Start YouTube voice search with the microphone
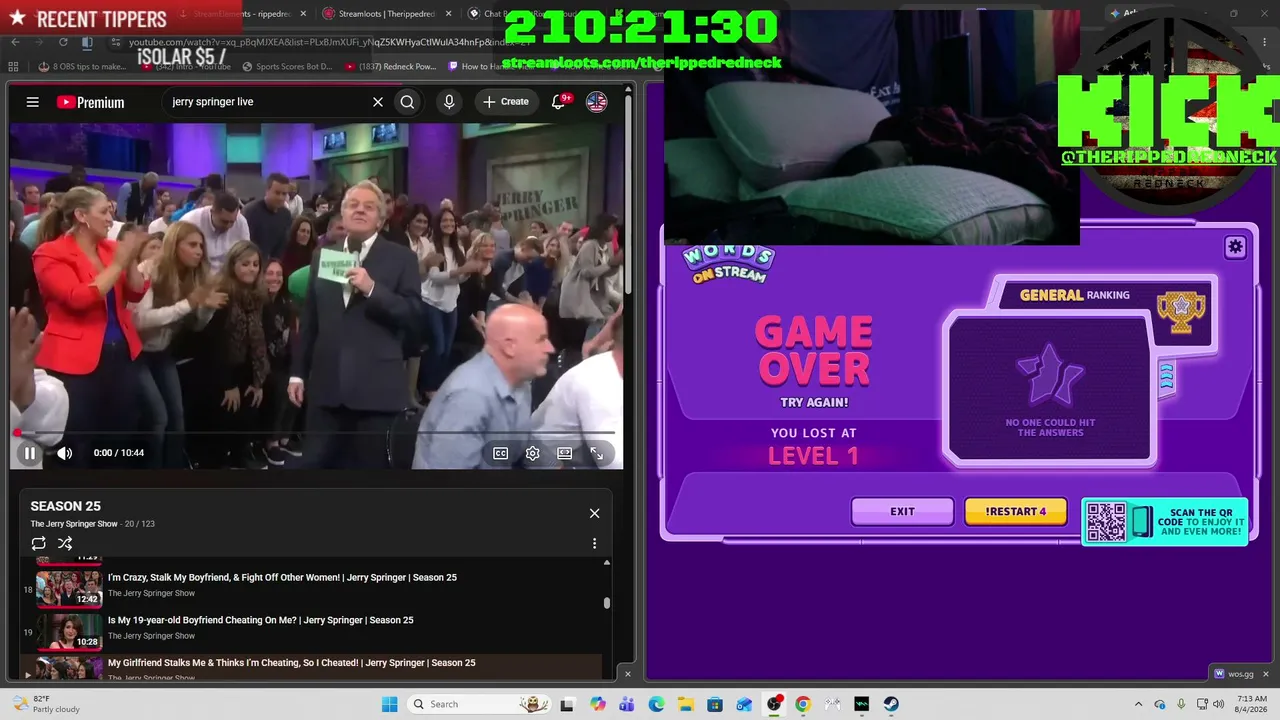 (449, 102)
